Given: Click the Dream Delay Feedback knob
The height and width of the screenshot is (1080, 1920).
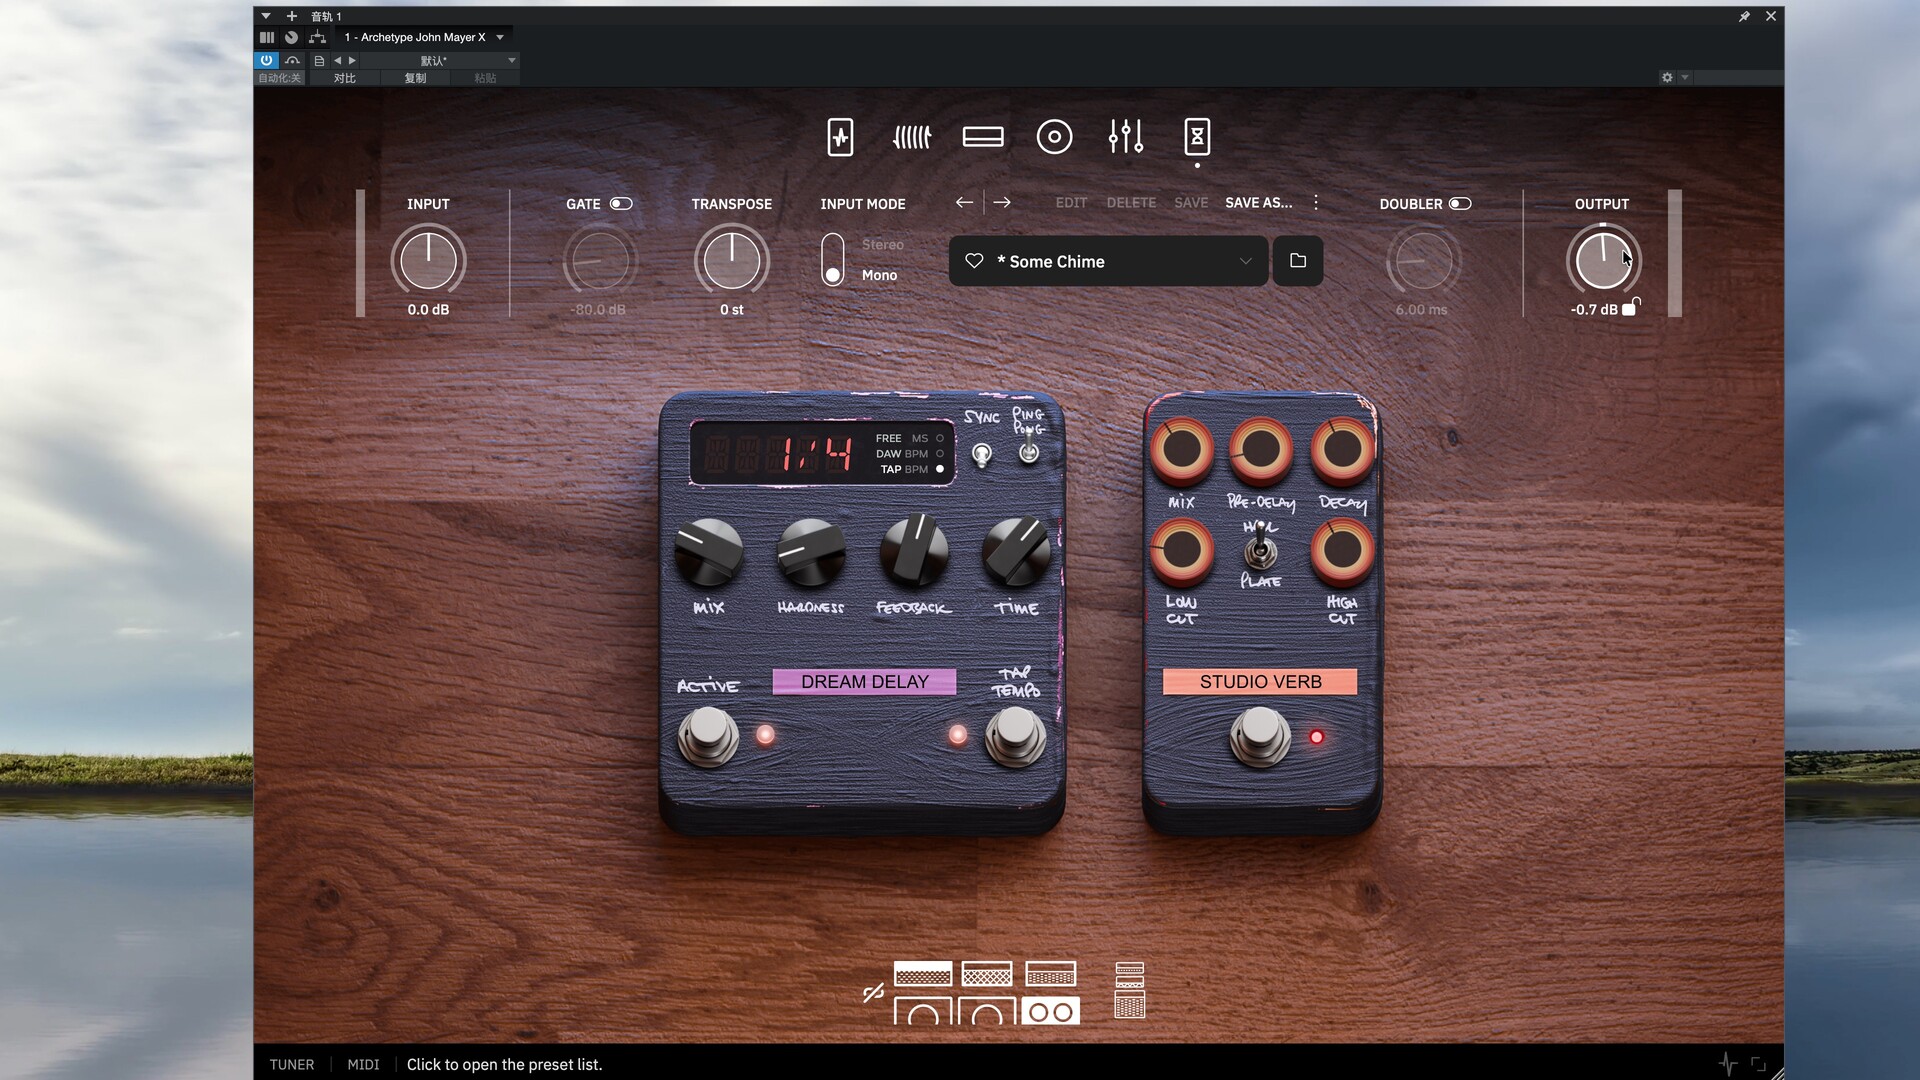Looking at the screenshot, I should (913, 552).
